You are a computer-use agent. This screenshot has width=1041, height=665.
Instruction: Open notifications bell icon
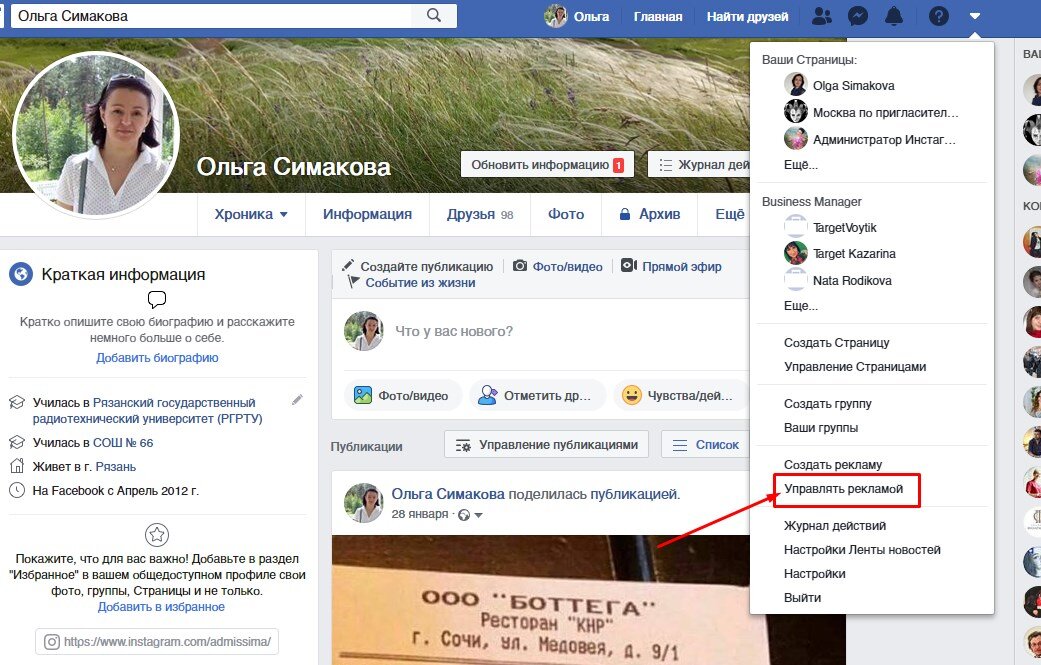894,16
